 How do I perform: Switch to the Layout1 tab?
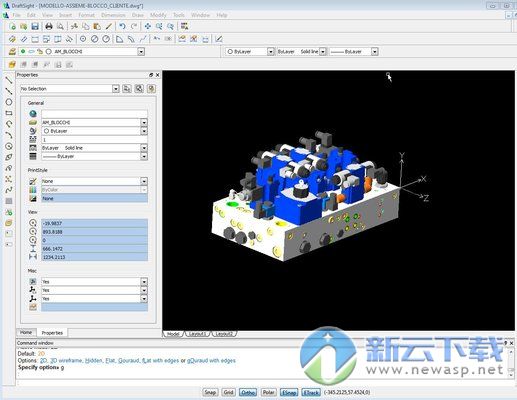[197, 334]
